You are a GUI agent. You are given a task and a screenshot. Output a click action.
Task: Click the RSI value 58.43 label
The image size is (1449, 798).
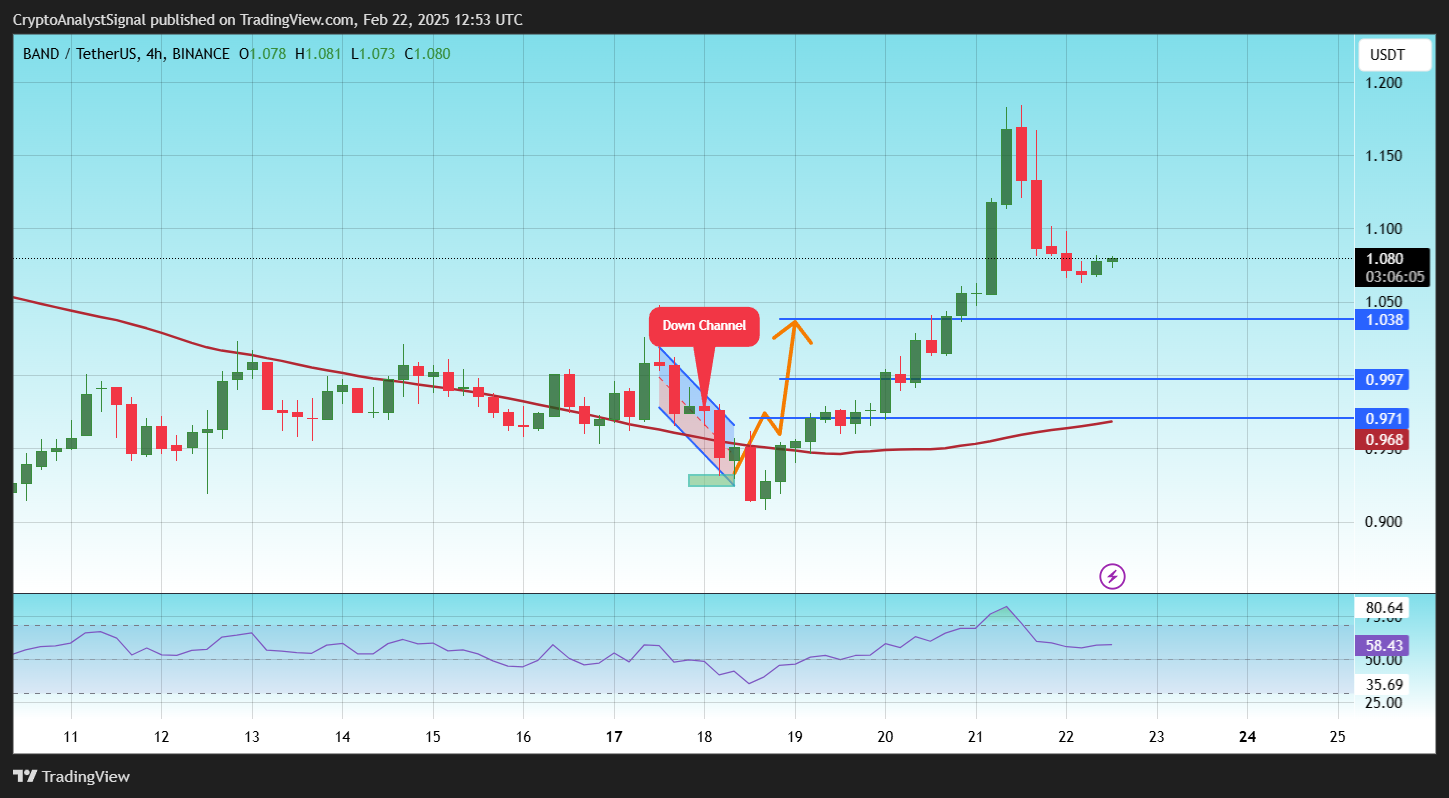(x=1381, y=646)
